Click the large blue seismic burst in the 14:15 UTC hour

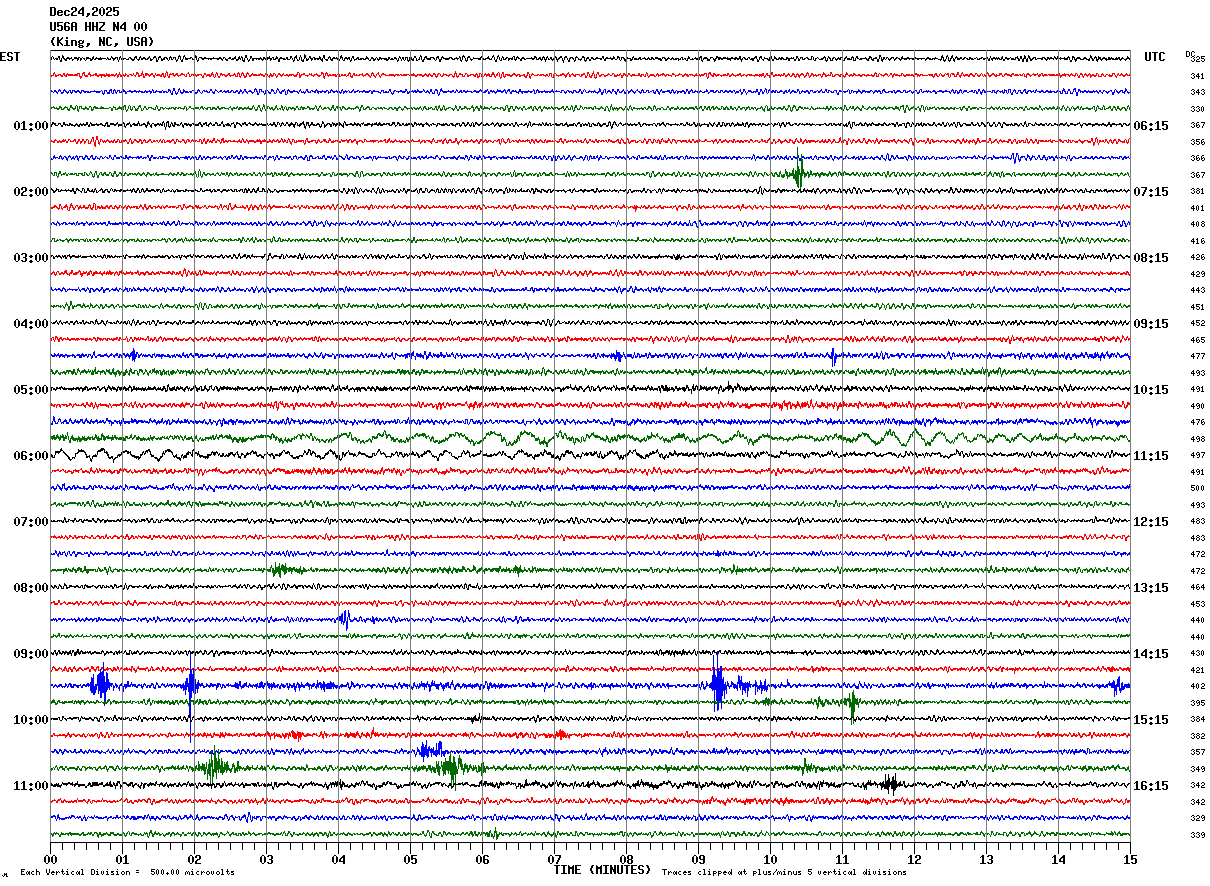point(718,686)
